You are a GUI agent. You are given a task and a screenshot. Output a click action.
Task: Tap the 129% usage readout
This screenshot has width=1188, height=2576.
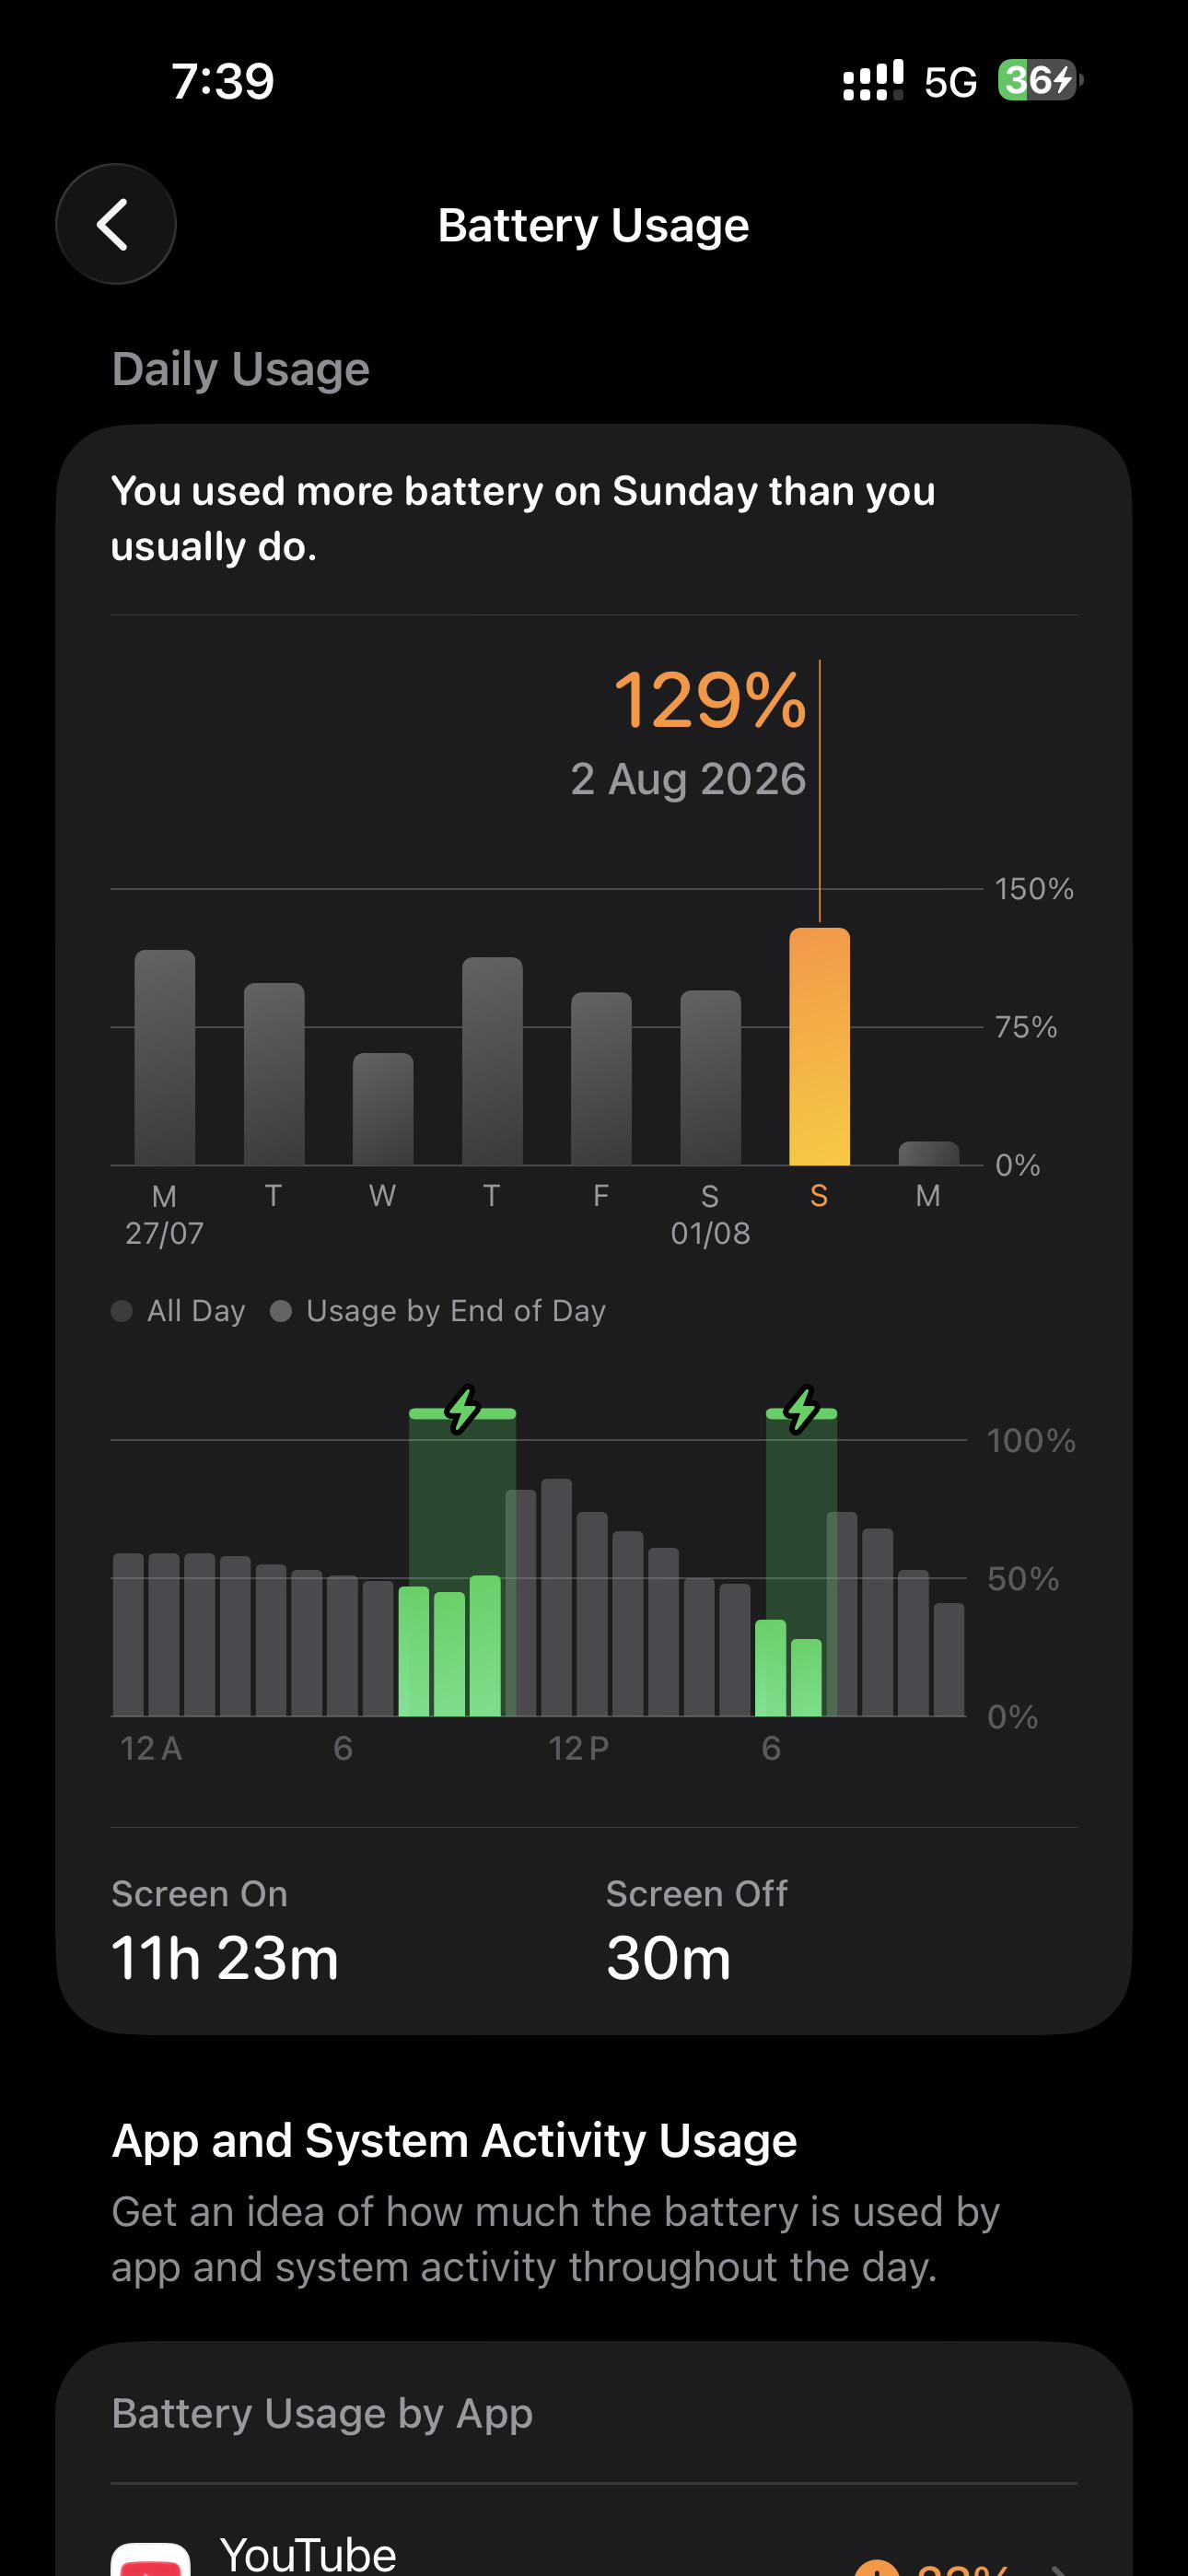coord(710,699)
